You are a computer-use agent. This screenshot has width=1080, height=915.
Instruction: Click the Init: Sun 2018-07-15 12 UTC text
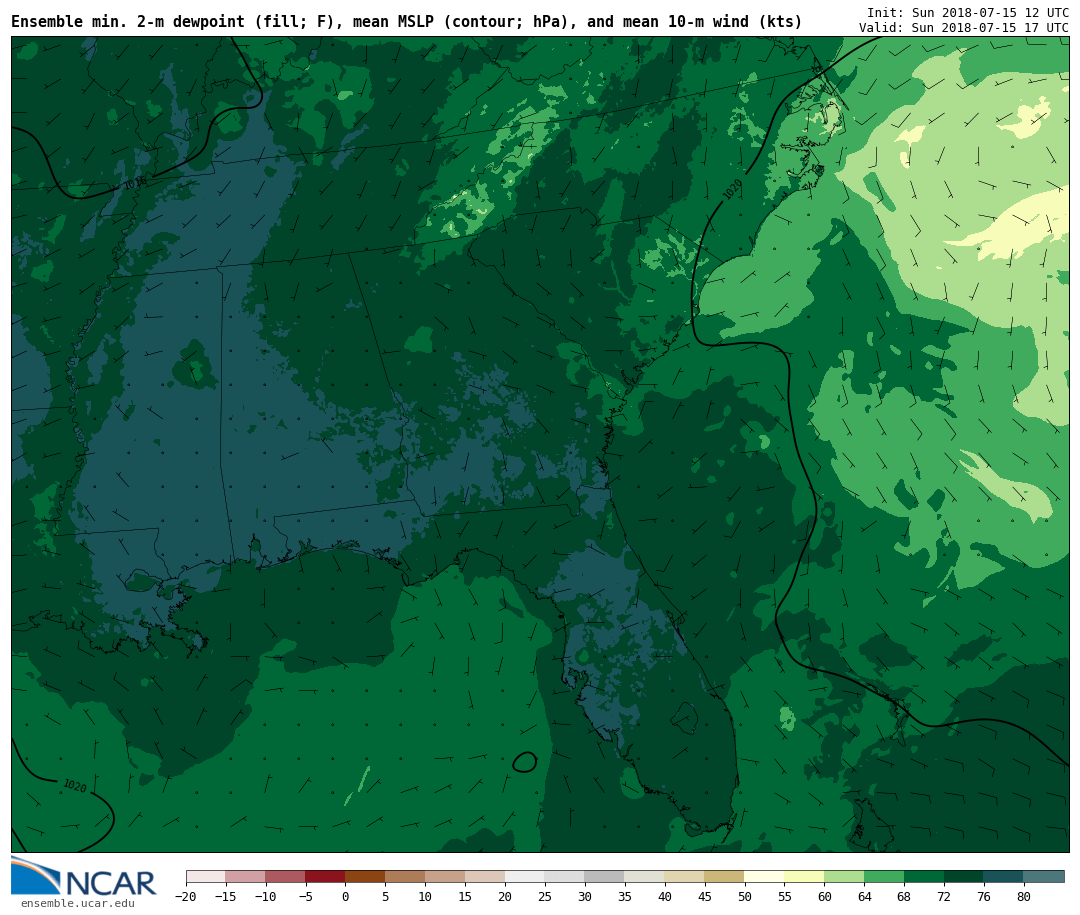click(x=968, y=12)
